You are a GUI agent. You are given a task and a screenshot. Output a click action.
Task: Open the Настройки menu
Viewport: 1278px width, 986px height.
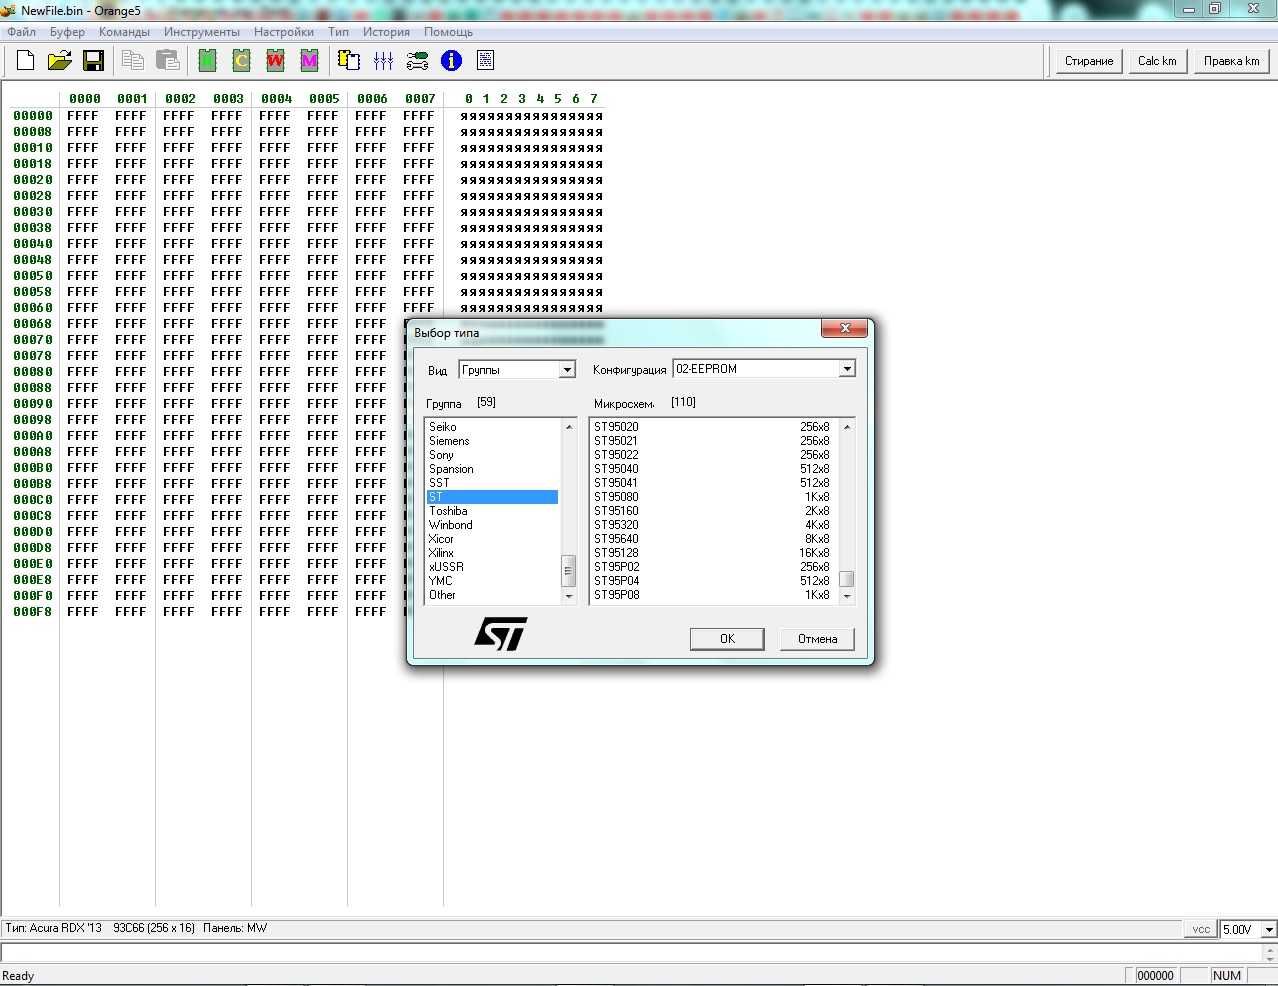pos(284,32)
